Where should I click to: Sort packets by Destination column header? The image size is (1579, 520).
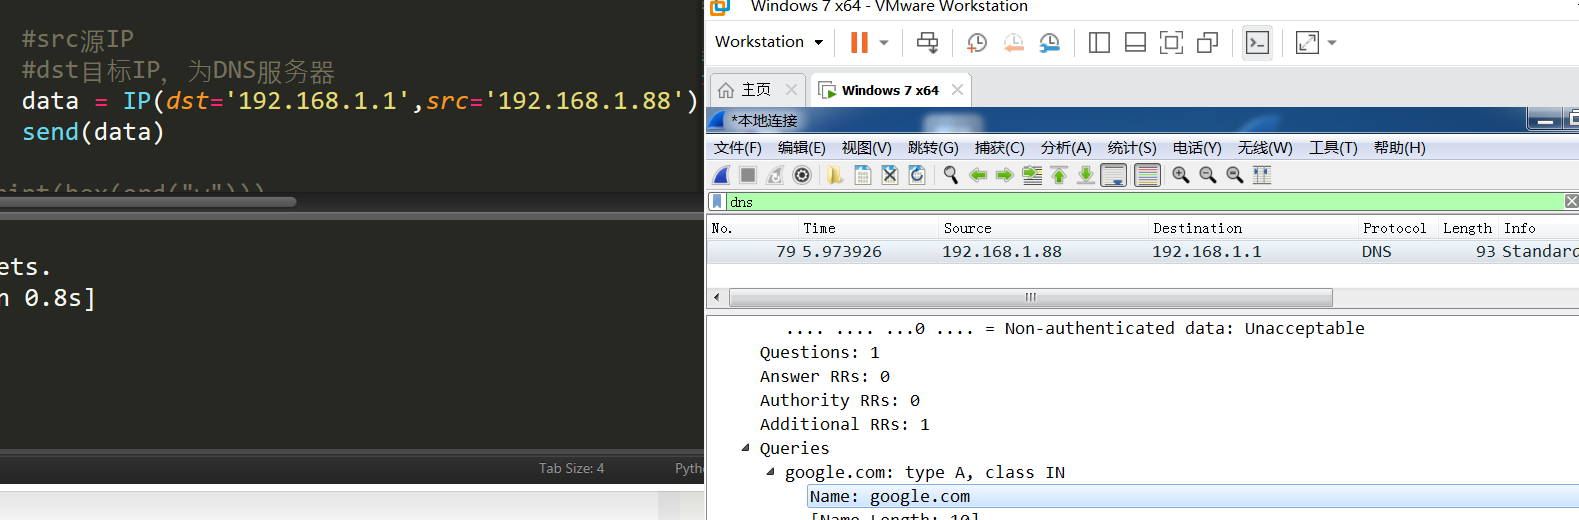coord(1253,228)
